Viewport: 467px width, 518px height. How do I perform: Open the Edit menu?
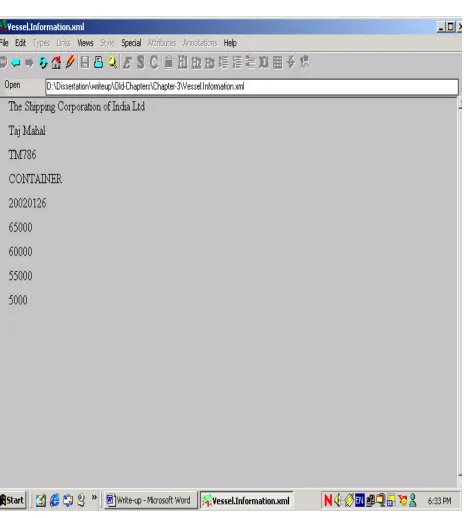point(21,43)
